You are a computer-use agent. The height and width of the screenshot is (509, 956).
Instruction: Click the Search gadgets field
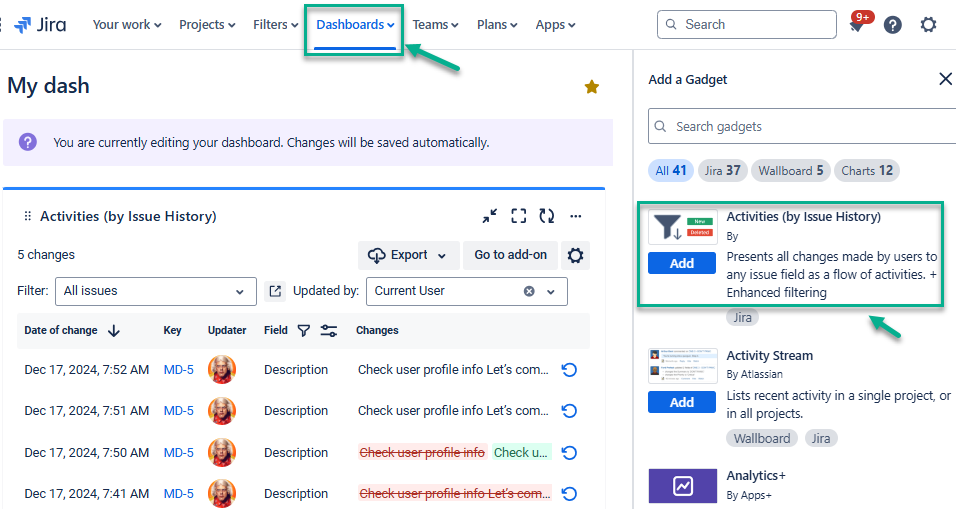[x=802, y=126]
